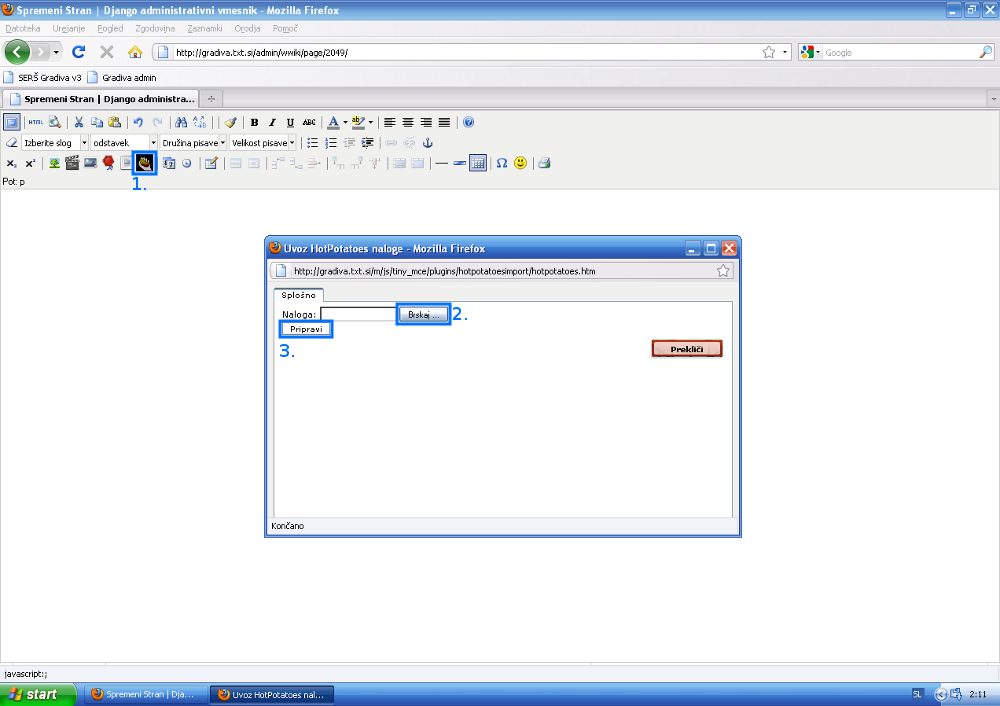Screen dimensions: 1000x706
Task: Open the Pogled menu
Action: [110, 29]
